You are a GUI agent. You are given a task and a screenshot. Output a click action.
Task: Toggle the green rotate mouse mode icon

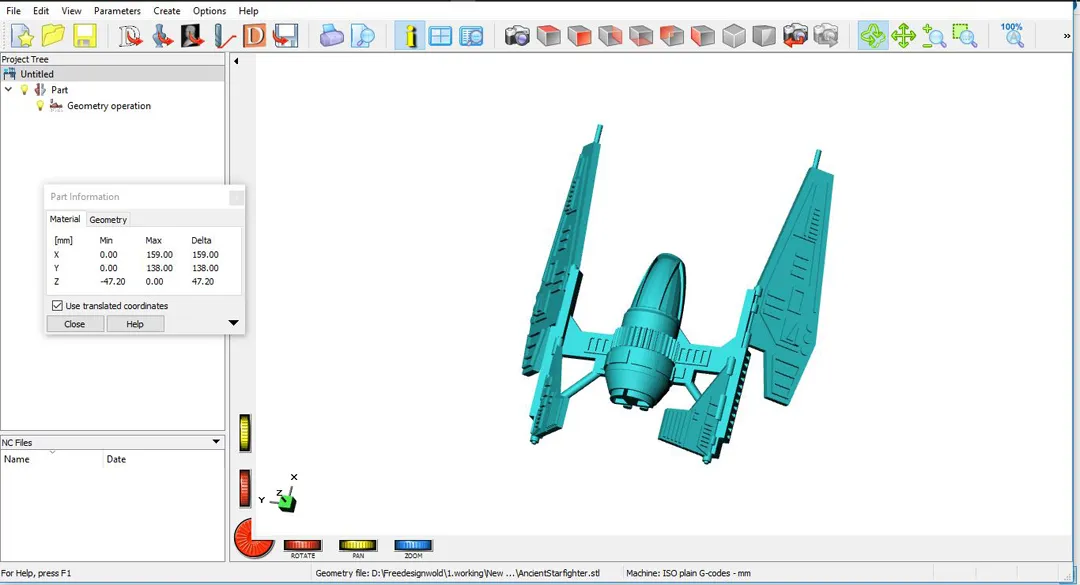[x=872, y=36]
